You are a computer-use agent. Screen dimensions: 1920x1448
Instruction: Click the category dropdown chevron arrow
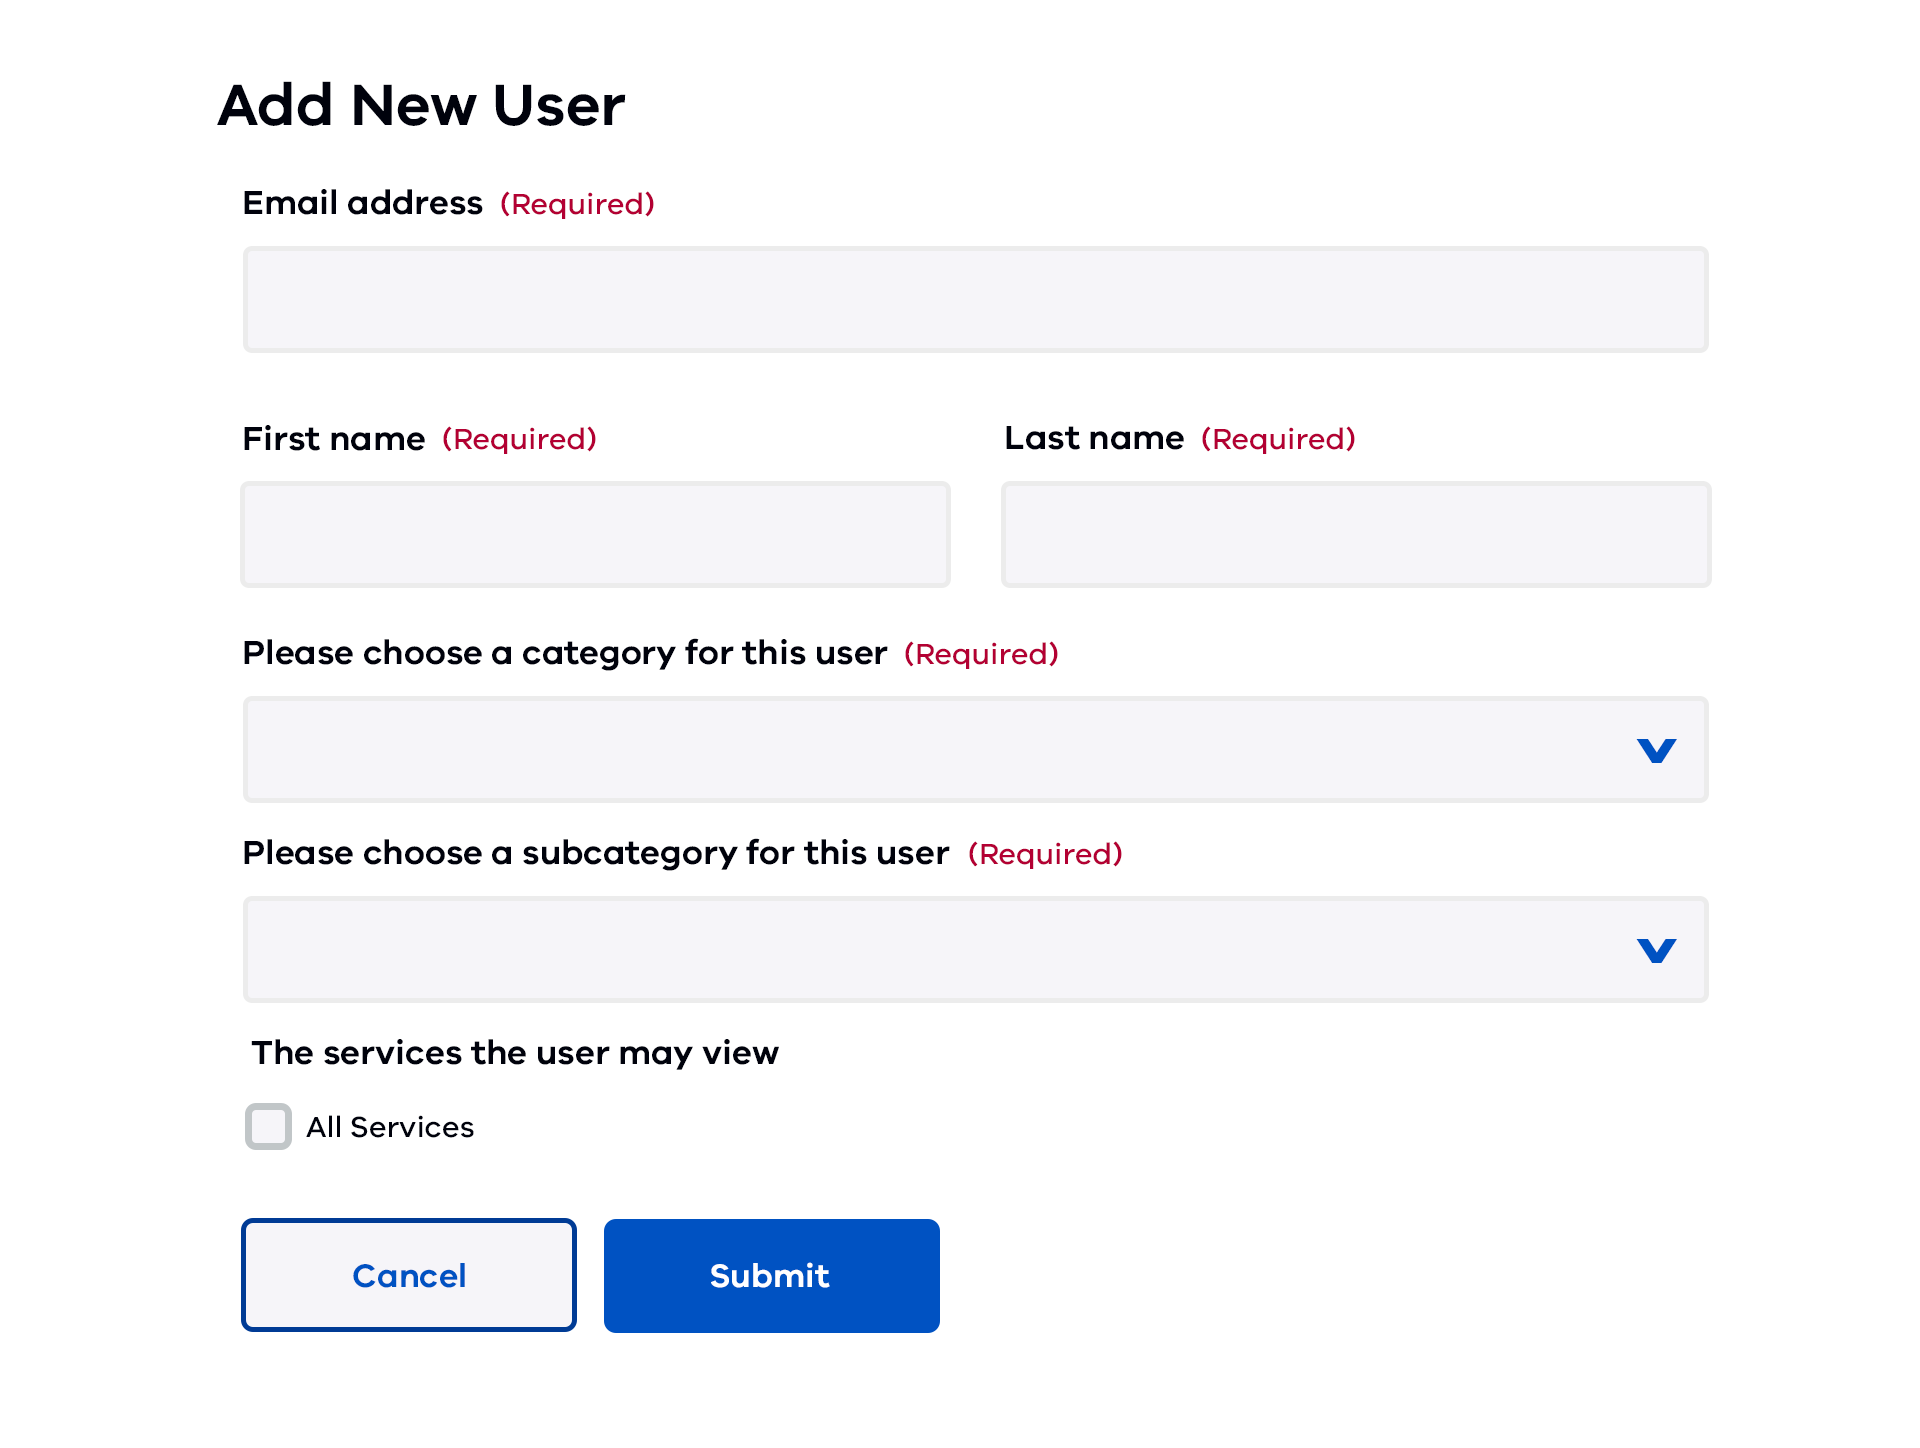coord(1656,751)
